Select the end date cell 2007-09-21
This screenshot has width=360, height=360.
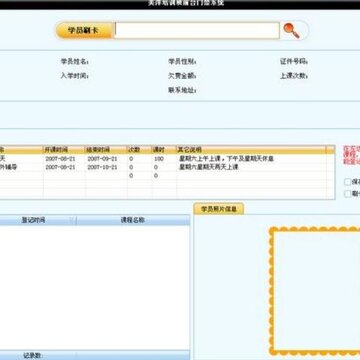pos(102,159)
